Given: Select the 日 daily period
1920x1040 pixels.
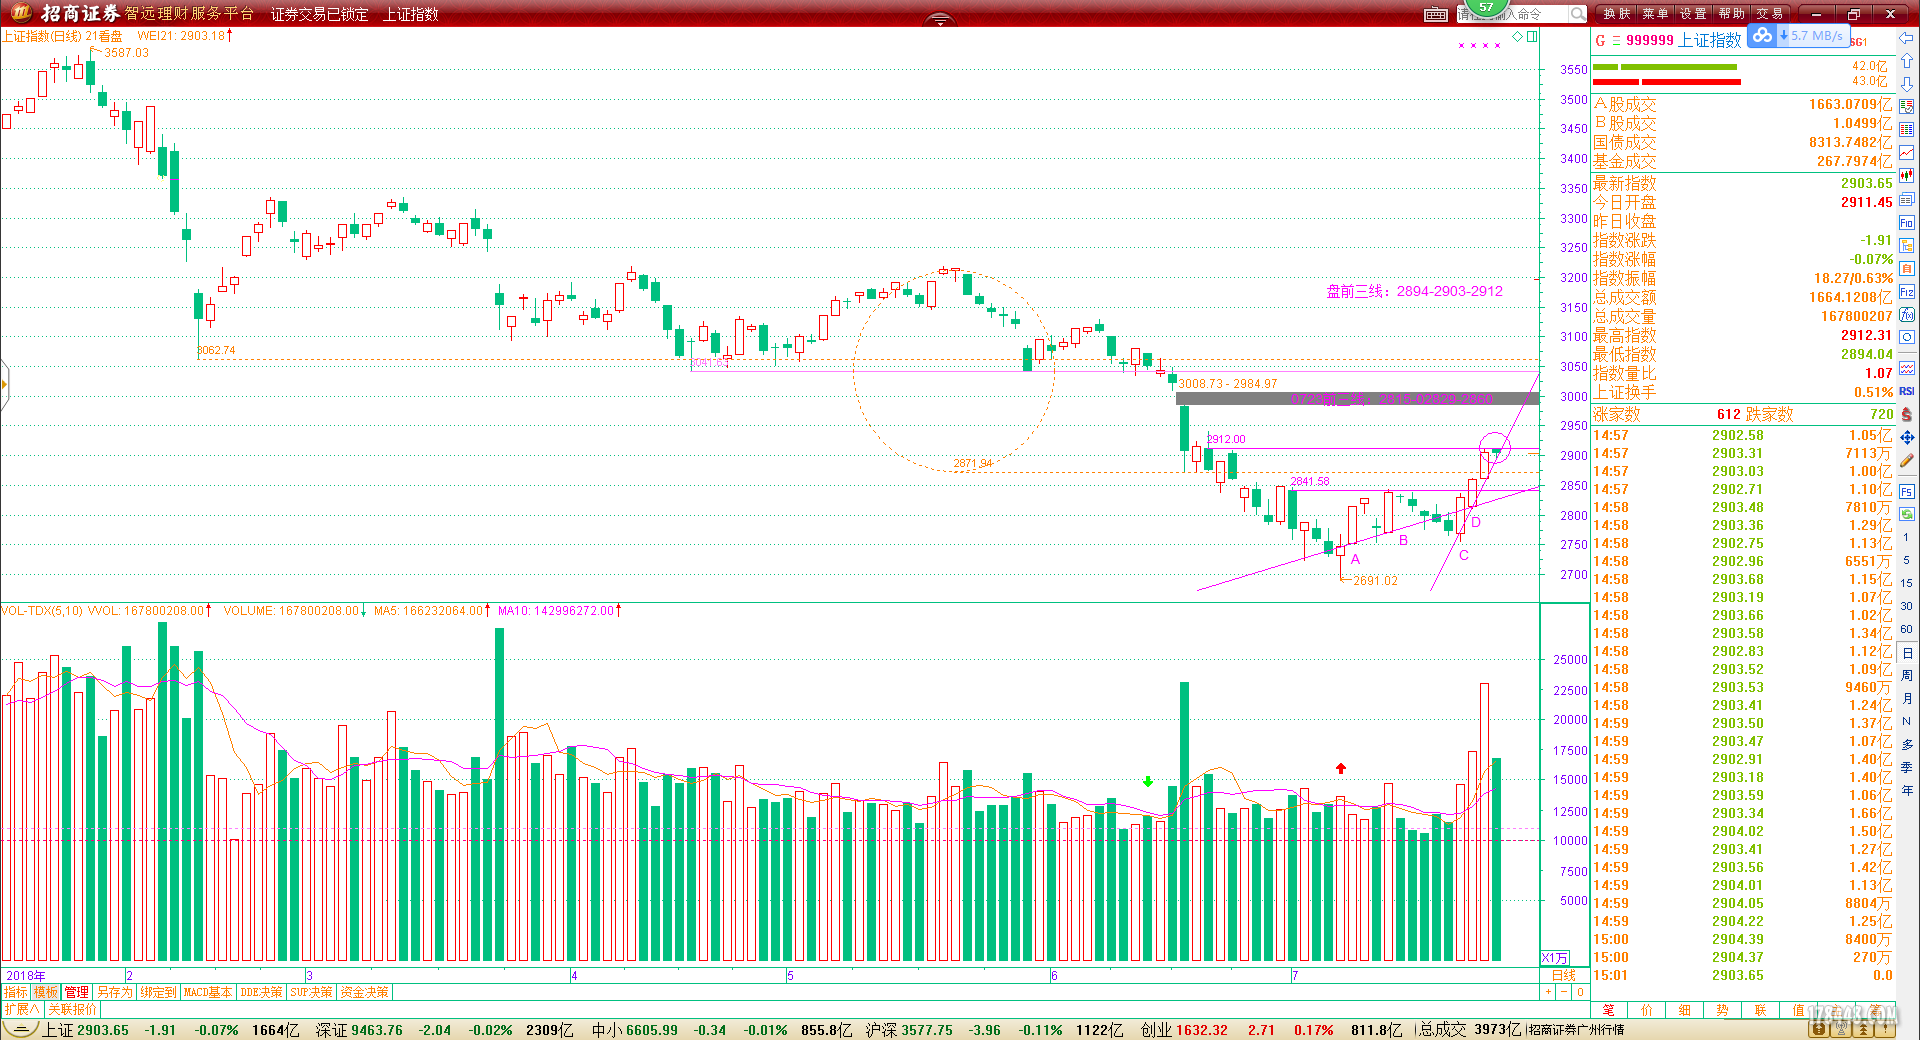Looking at the screenshot, I should [1907, 652].
